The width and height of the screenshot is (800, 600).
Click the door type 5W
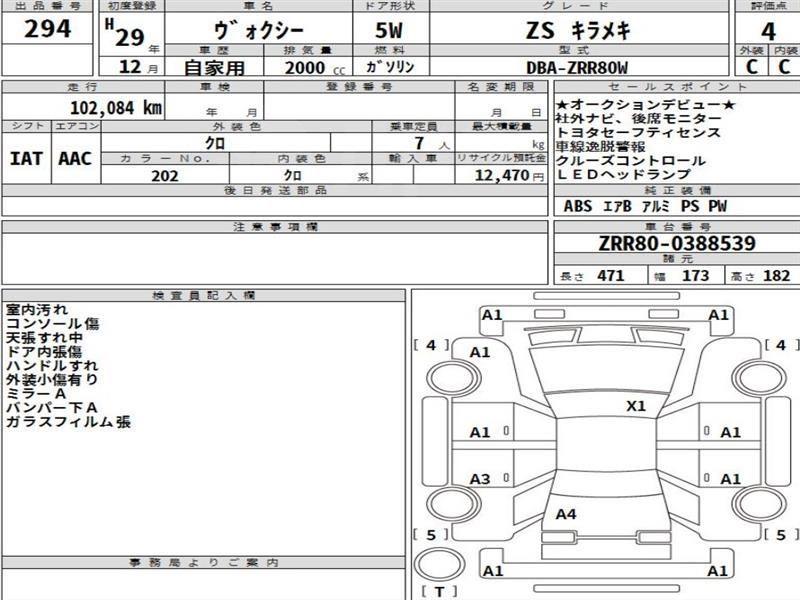[x=389, y=31]
